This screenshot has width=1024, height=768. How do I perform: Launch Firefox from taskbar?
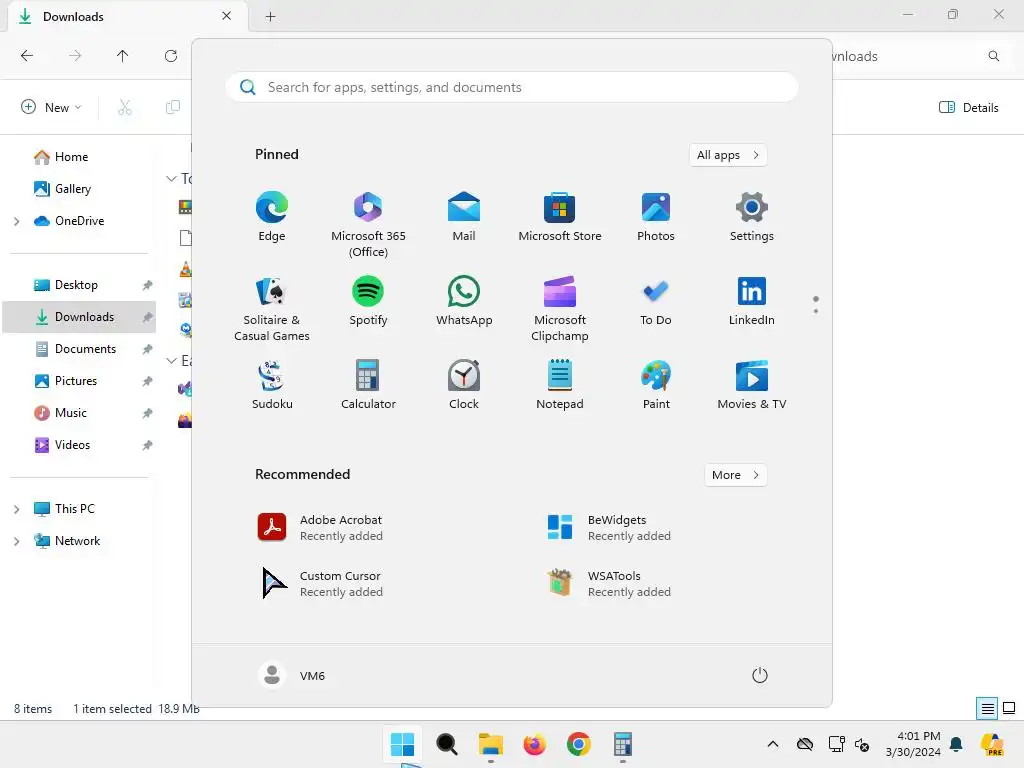click(534, 743)
